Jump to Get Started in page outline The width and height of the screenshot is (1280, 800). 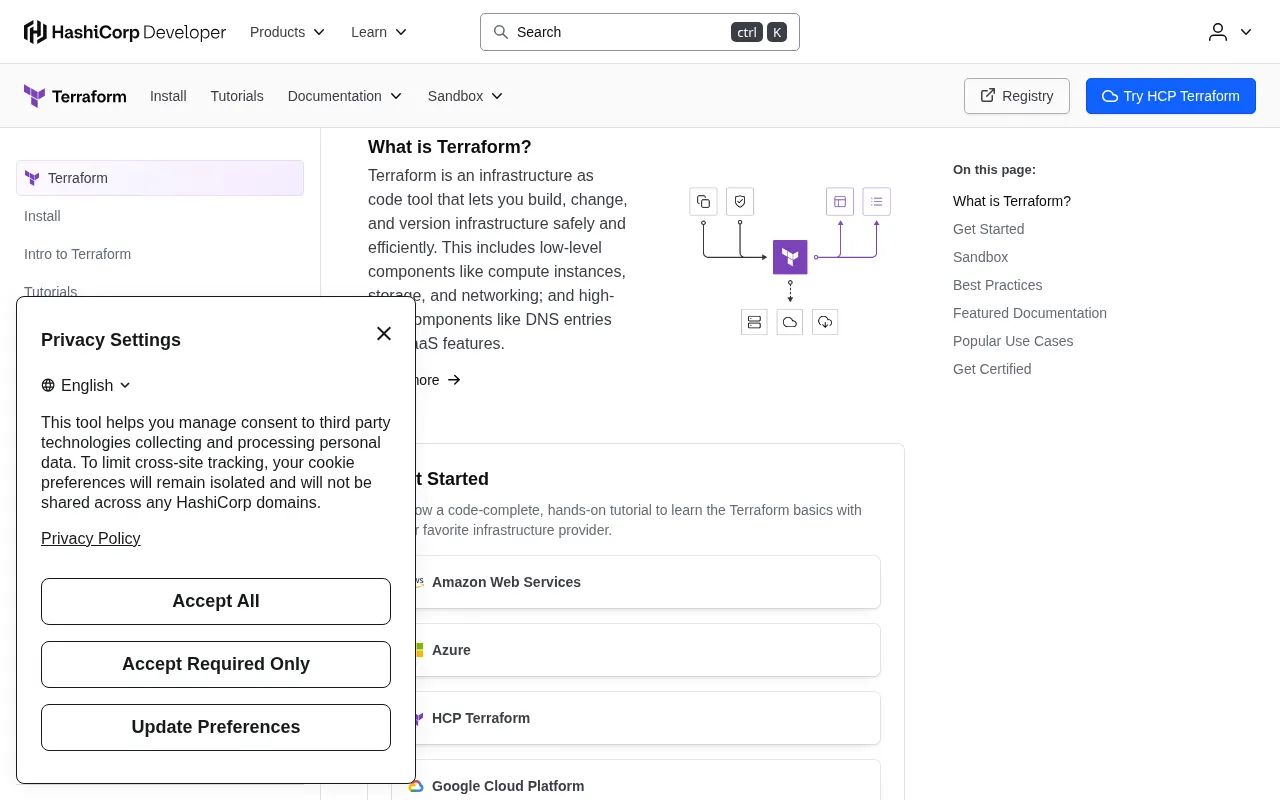click(x=988, y=229)
